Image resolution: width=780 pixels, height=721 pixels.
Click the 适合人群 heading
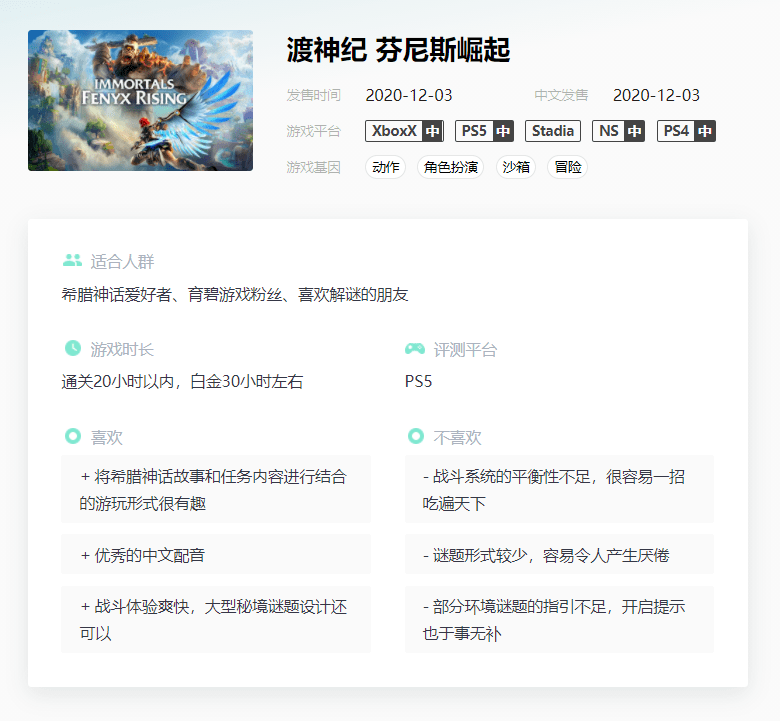tap(122, 261)
